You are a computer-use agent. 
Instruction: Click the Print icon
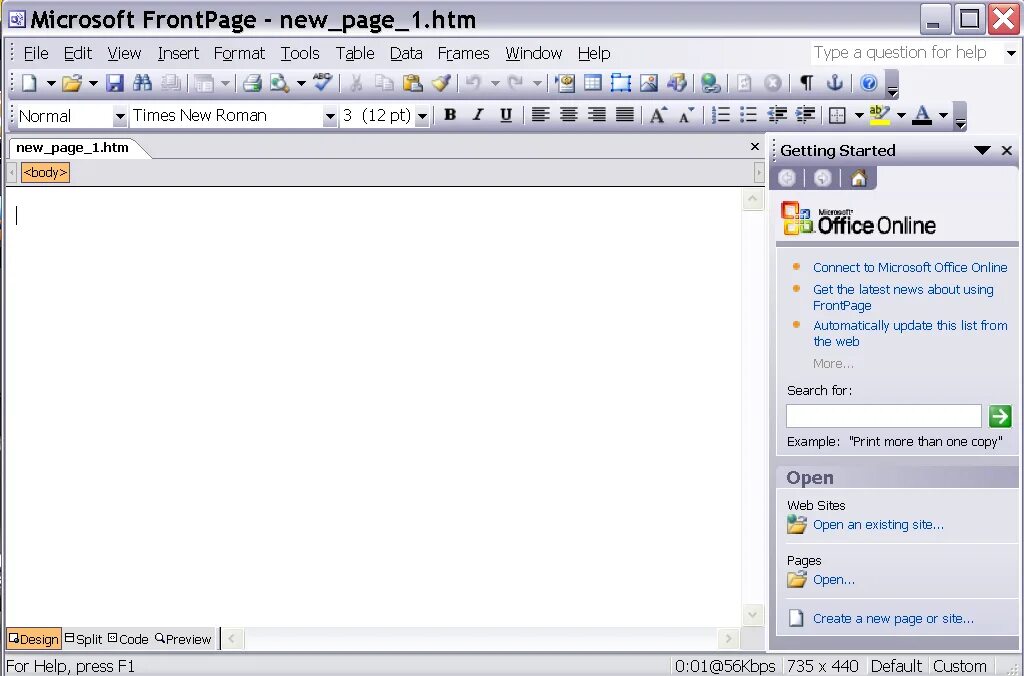(252, 83)
